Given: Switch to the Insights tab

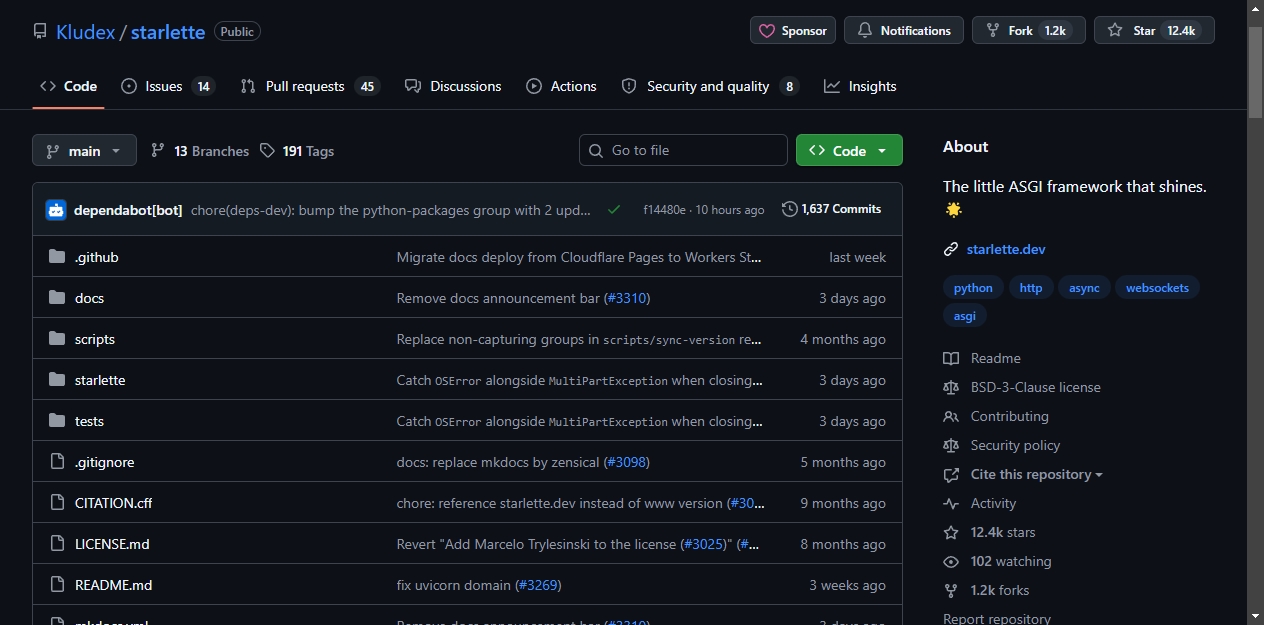Looking at the screenshot, I should click(x=860, y=86).
